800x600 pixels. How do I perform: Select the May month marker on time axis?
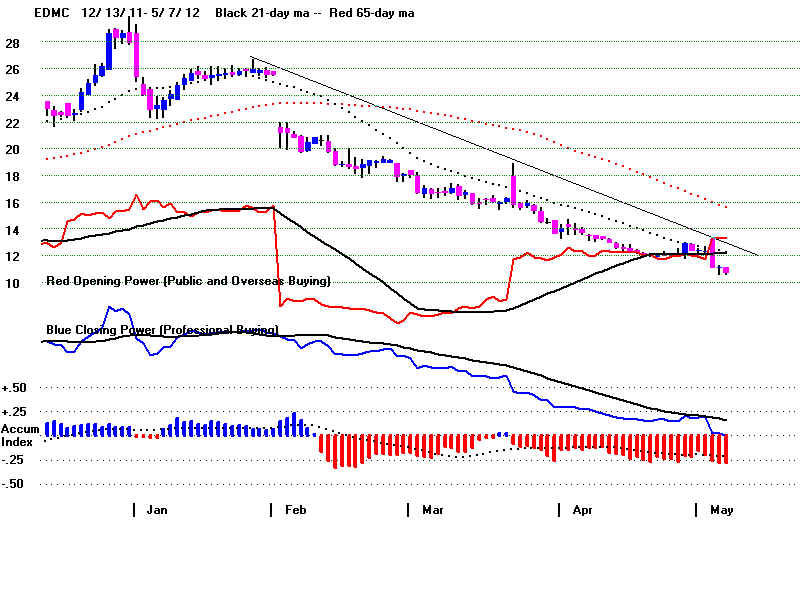(720, 510)
